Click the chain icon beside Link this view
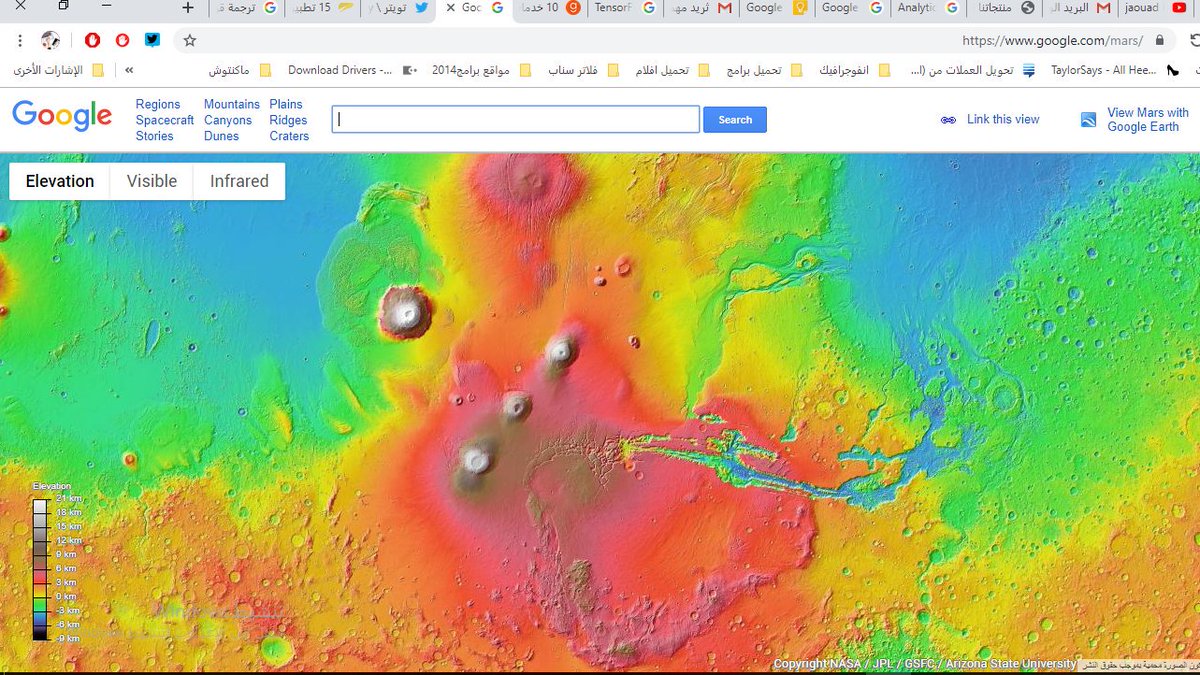1200x675 pixels. click(x=948, y=120)
